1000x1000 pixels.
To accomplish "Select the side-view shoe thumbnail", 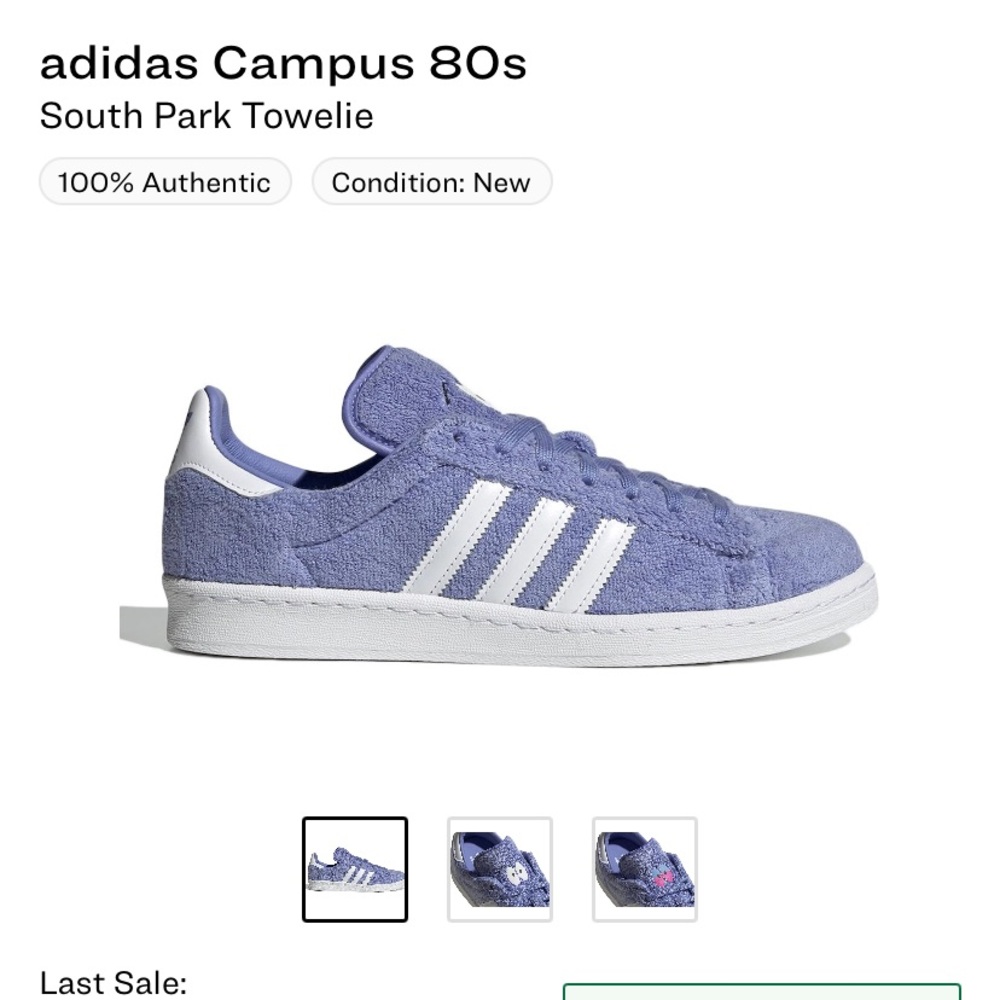I will click(x=355, y=869).
